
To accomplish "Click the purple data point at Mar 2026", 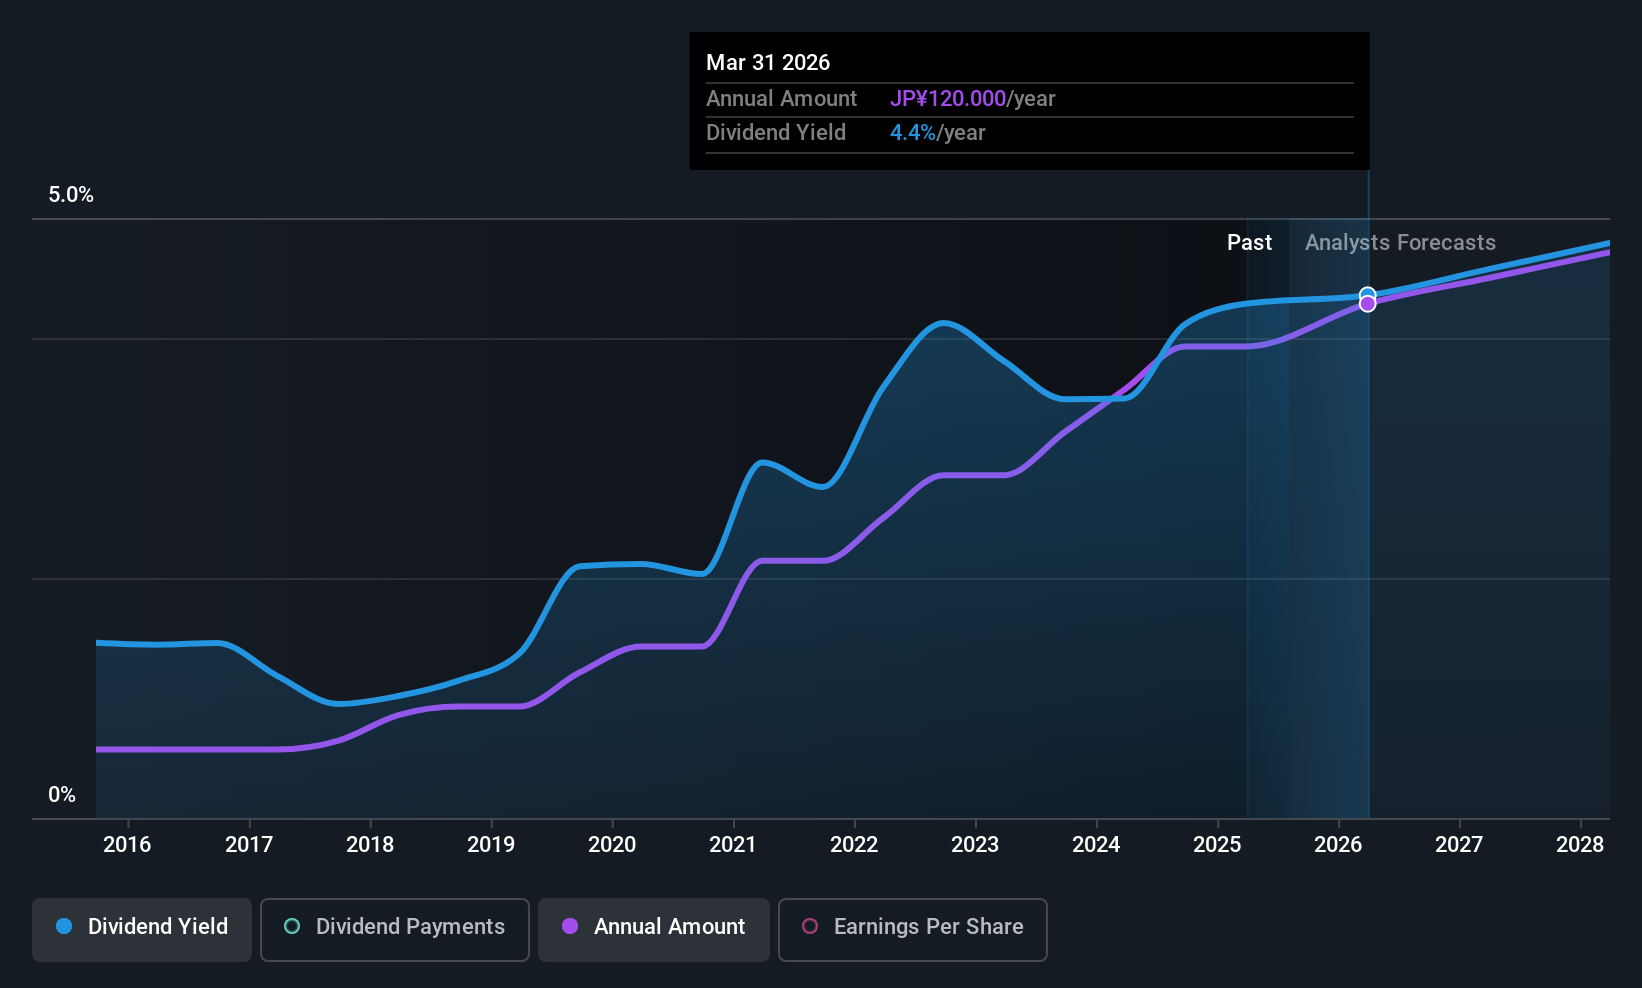I will coord(1367,304).
